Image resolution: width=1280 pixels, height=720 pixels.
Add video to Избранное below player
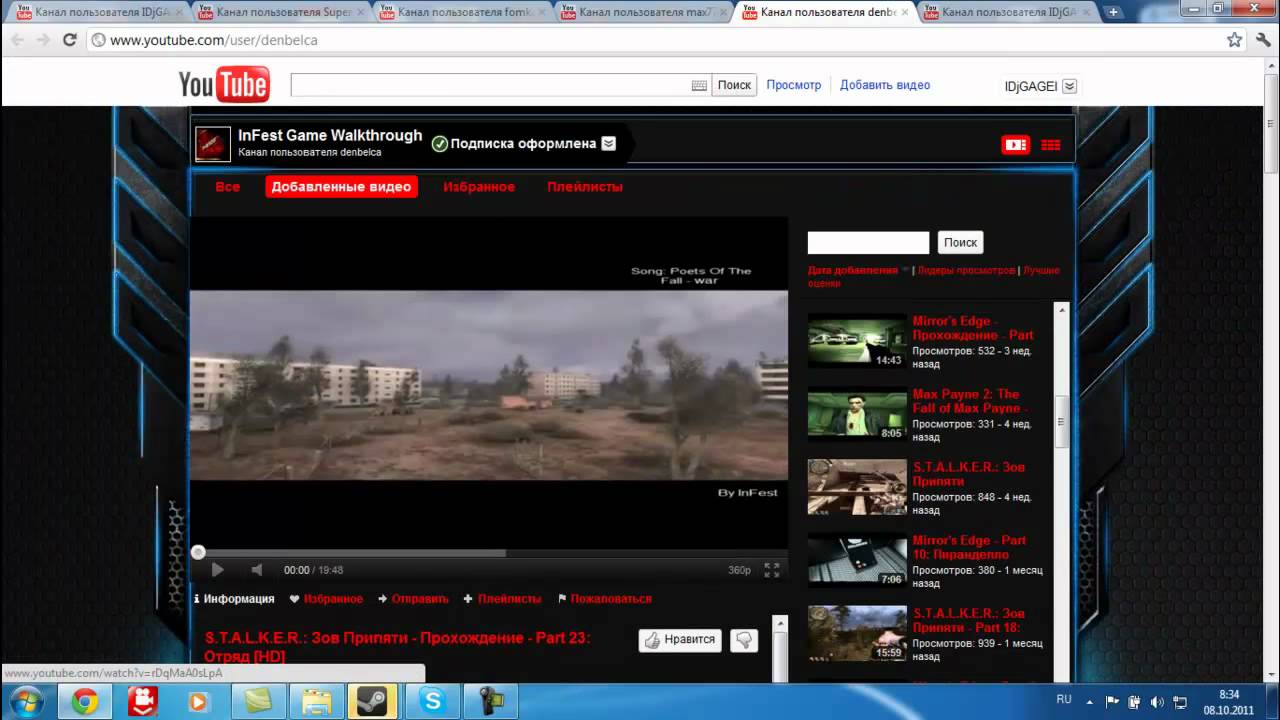tap(326, 599)
